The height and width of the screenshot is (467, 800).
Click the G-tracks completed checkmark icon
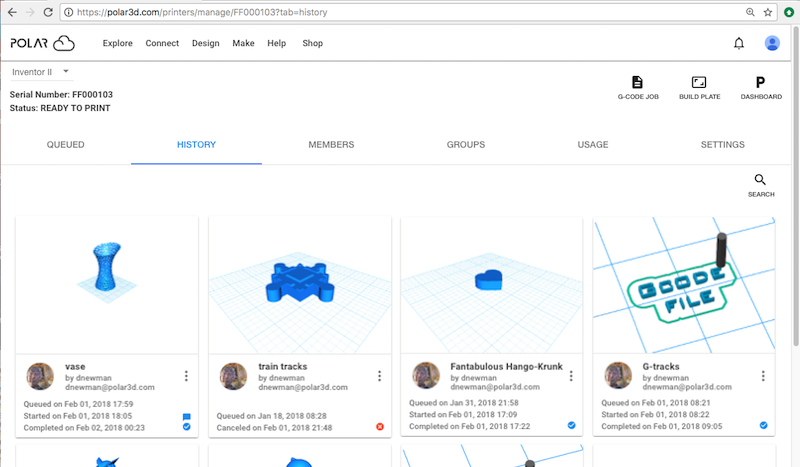tap(763, 425)
